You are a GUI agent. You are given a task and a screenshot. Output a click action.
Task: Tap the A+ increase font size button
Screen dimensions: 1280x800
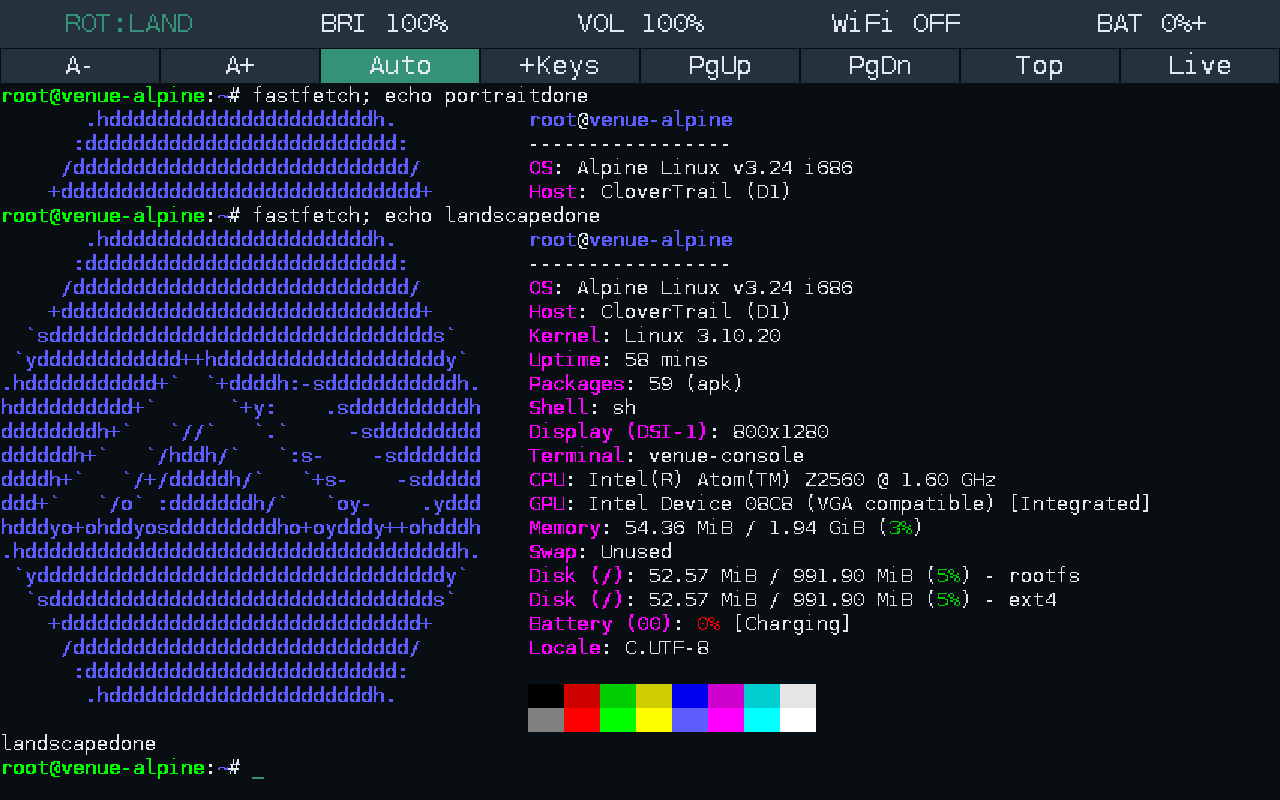(x=240, y=66)
